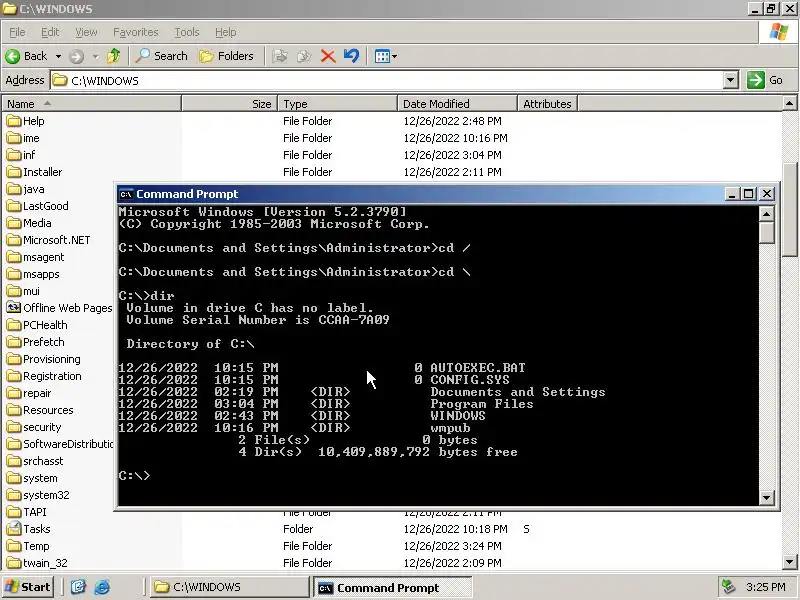Select the system32 folder icon
This screenshot has height=600, width=800.
tap(14, 495)
